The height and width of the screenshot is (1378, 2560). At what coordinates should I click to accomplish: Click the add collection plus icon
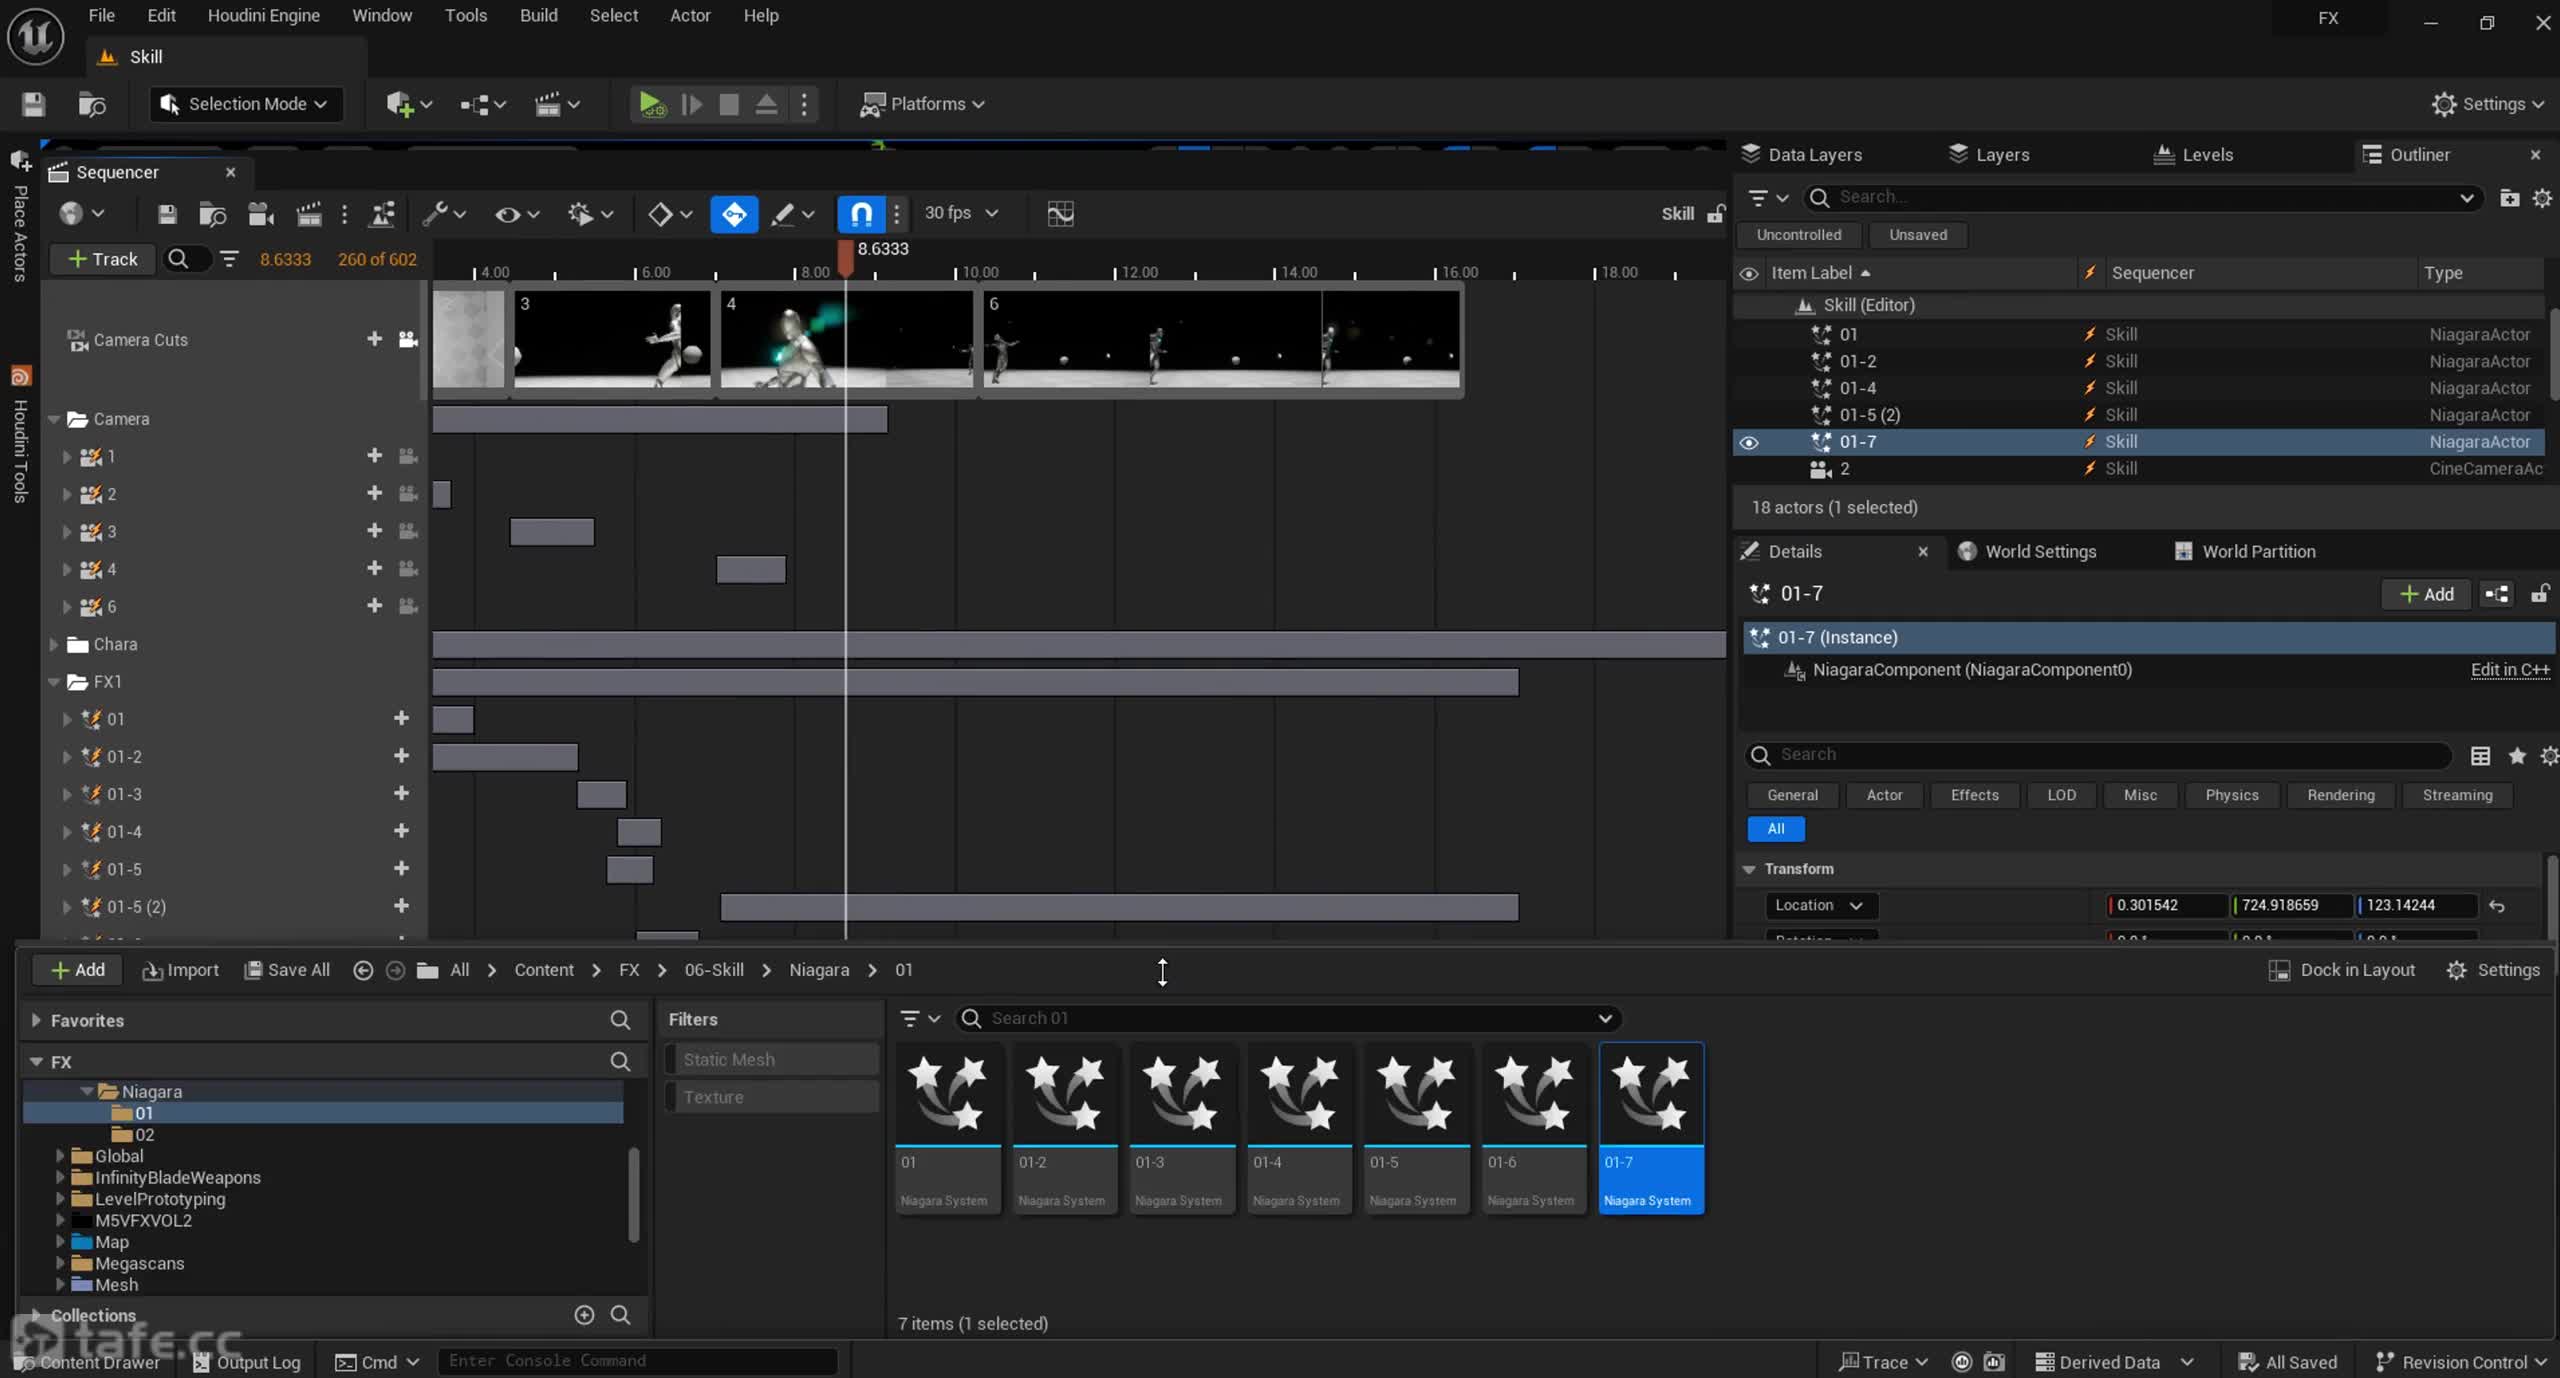click(x=584, y=1315)
